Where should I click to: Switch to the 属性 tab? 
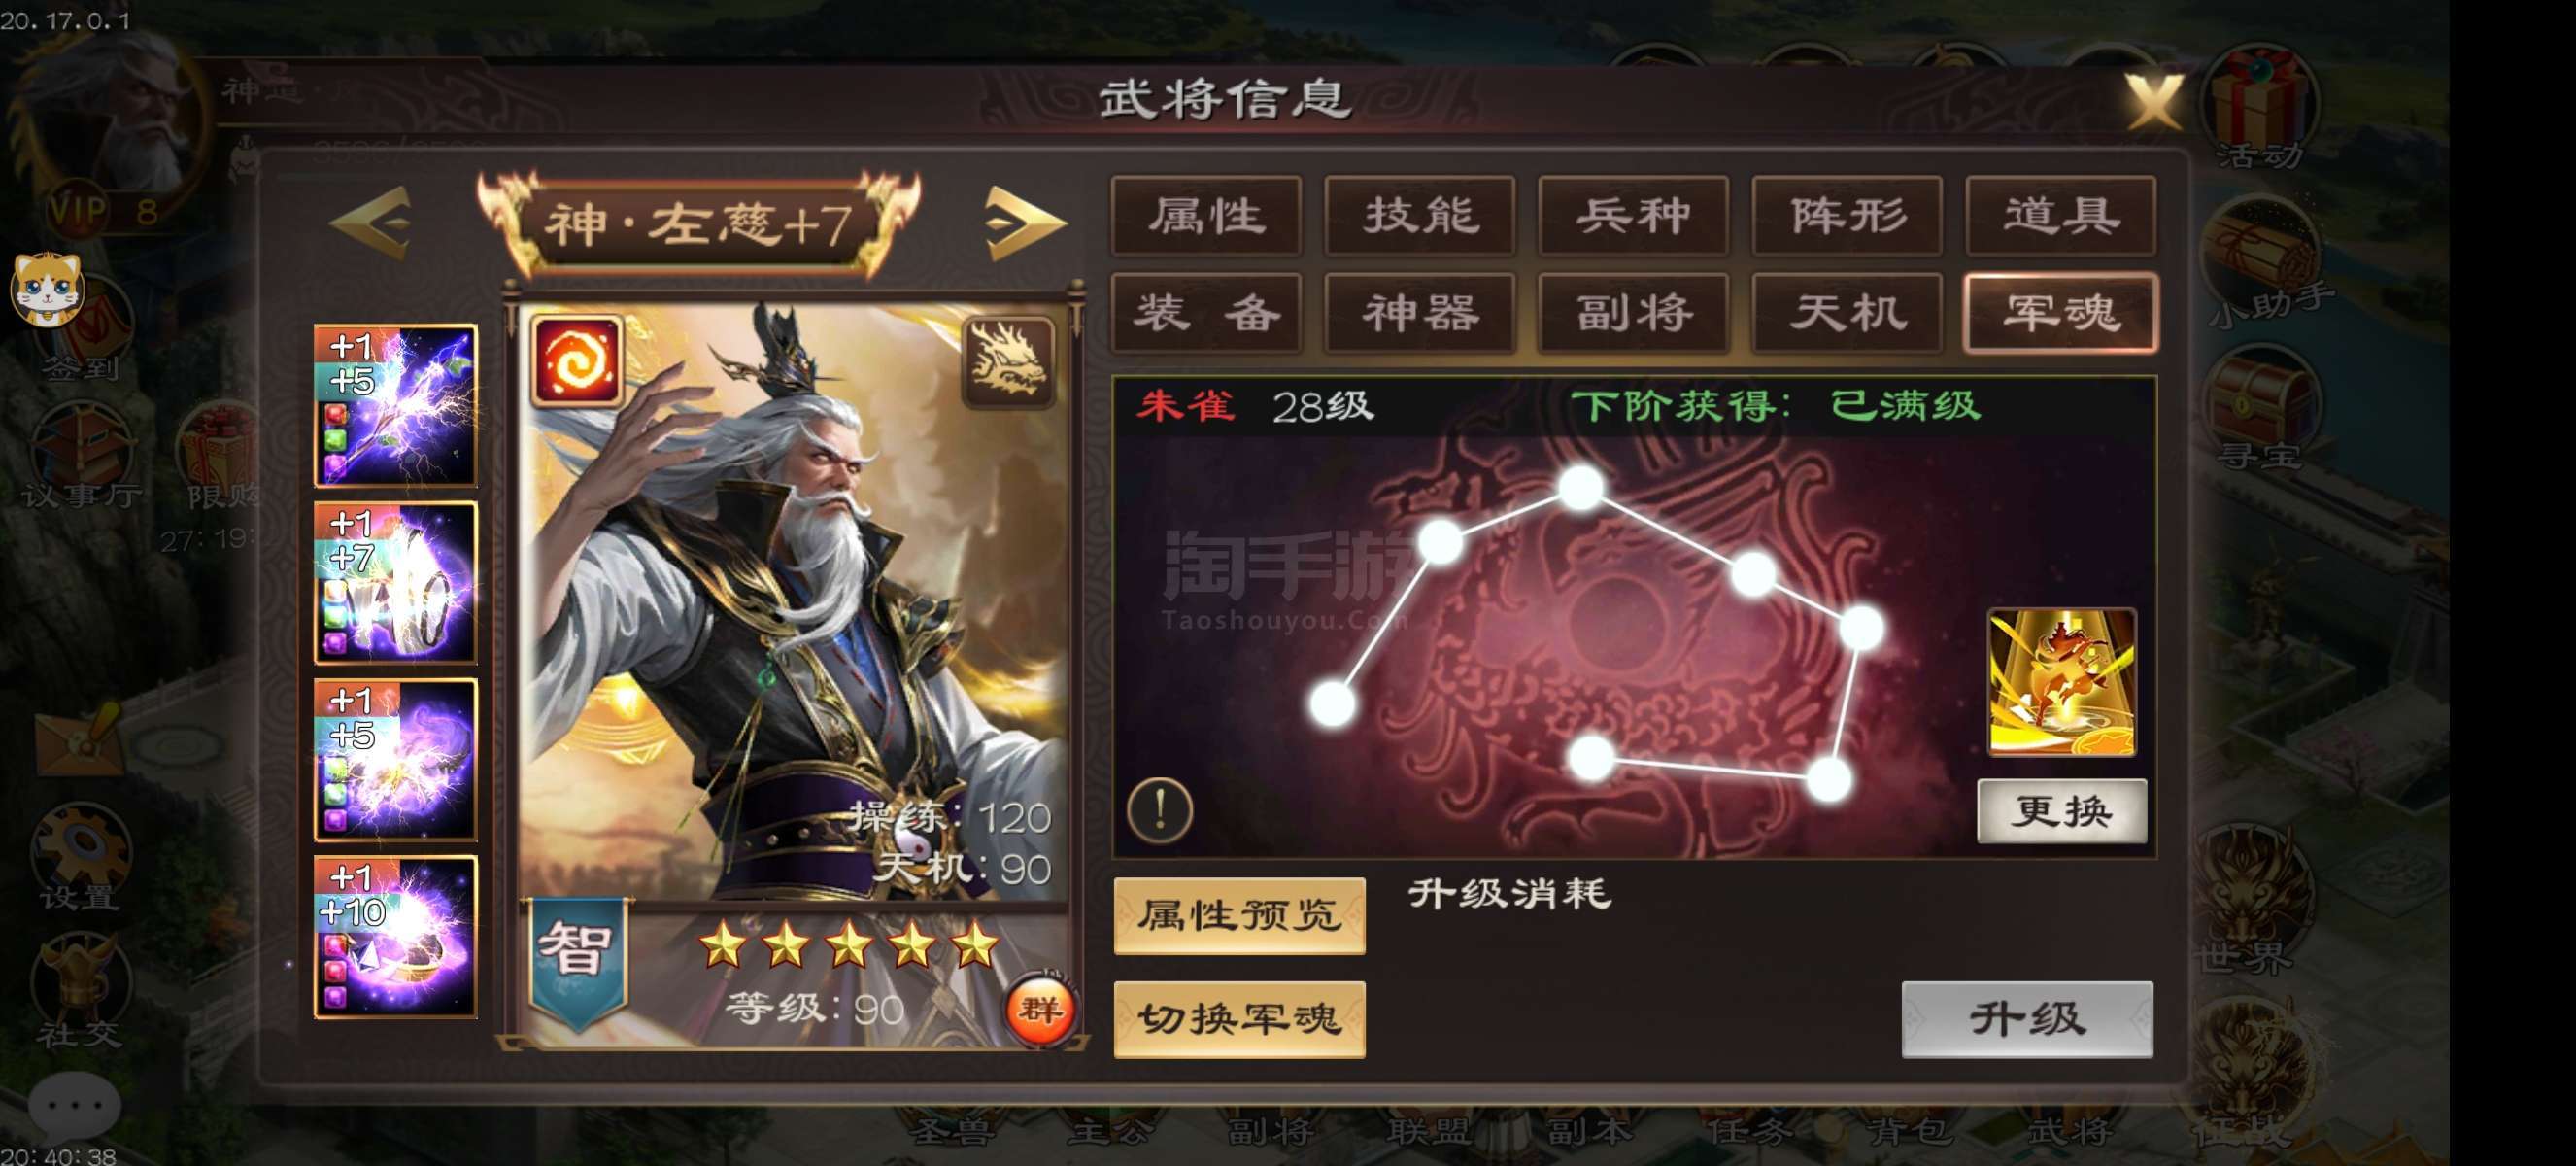point(1206,216)
